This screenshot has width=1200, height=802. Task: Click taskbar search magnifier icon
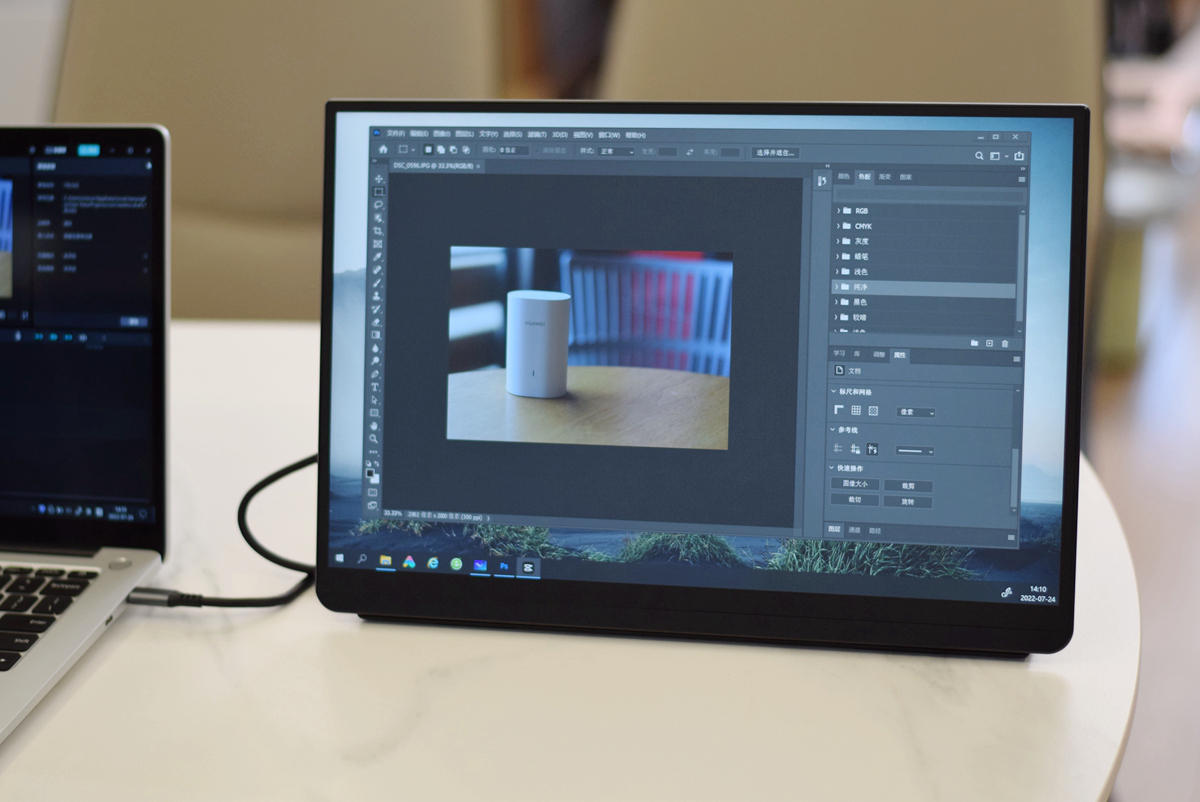(362, 558)
